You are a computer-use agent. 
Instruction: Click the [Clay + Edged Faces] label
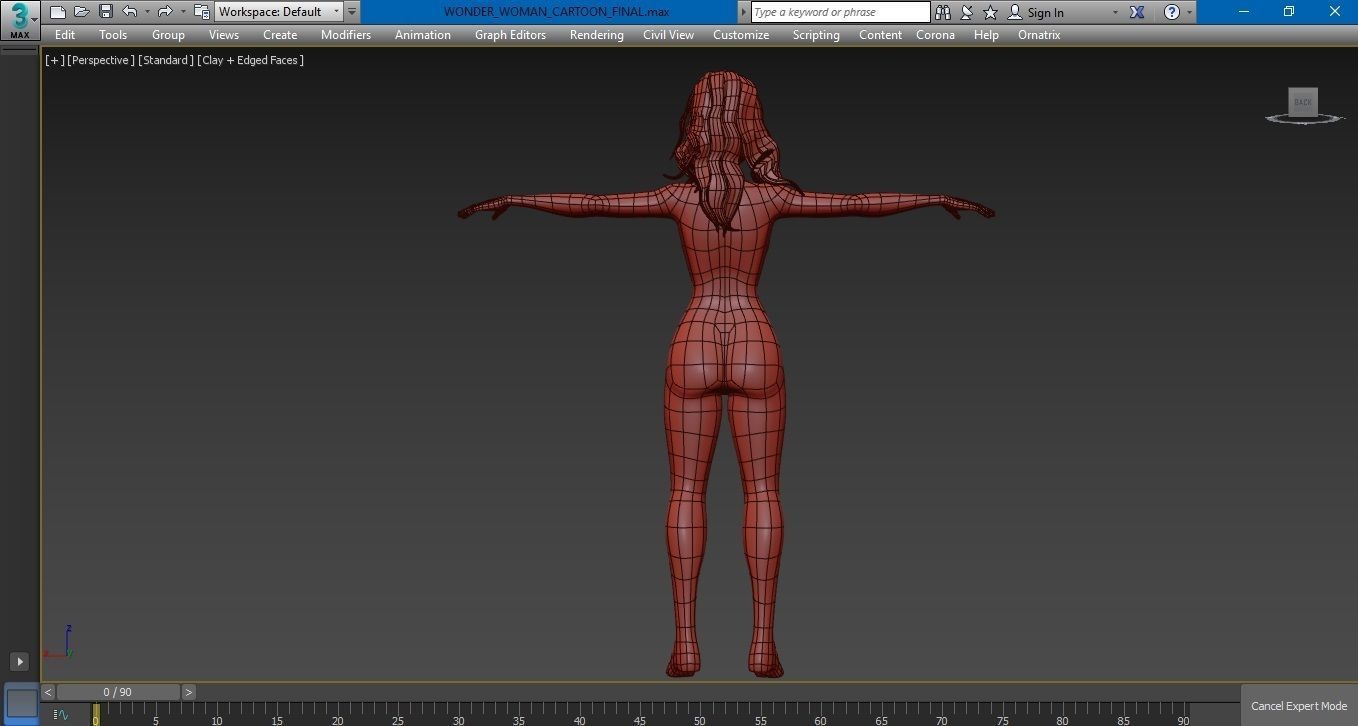coord(251,60)
